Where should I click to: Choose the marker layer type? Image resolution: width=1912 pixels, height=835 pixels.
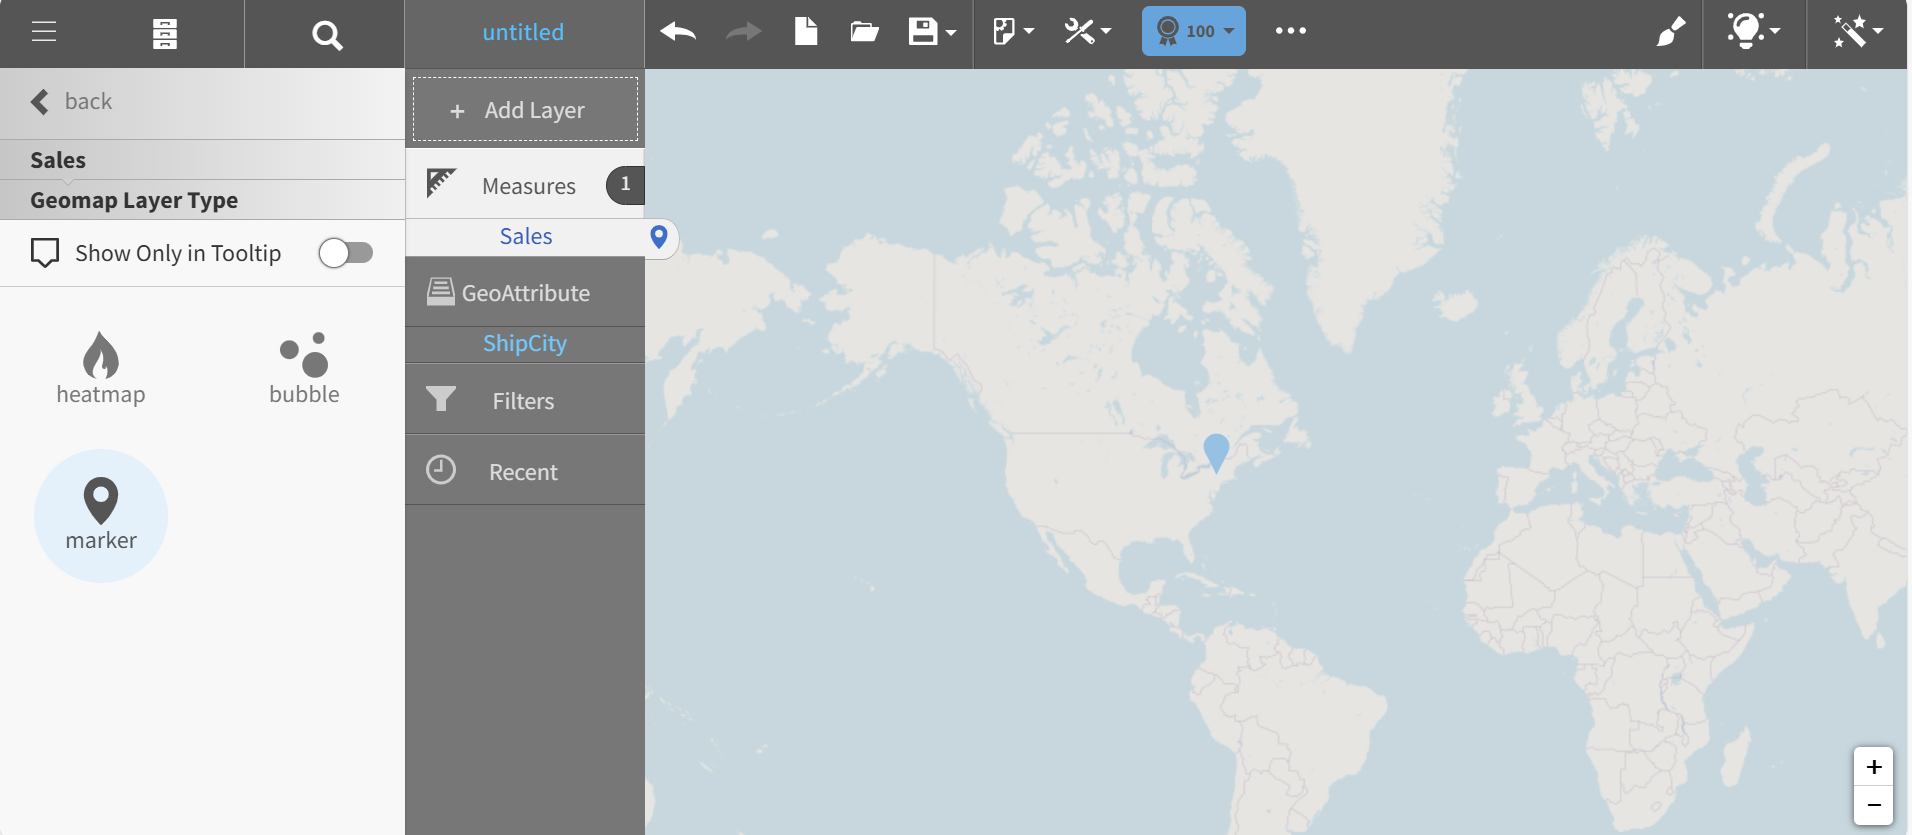(x=101, y=515)
